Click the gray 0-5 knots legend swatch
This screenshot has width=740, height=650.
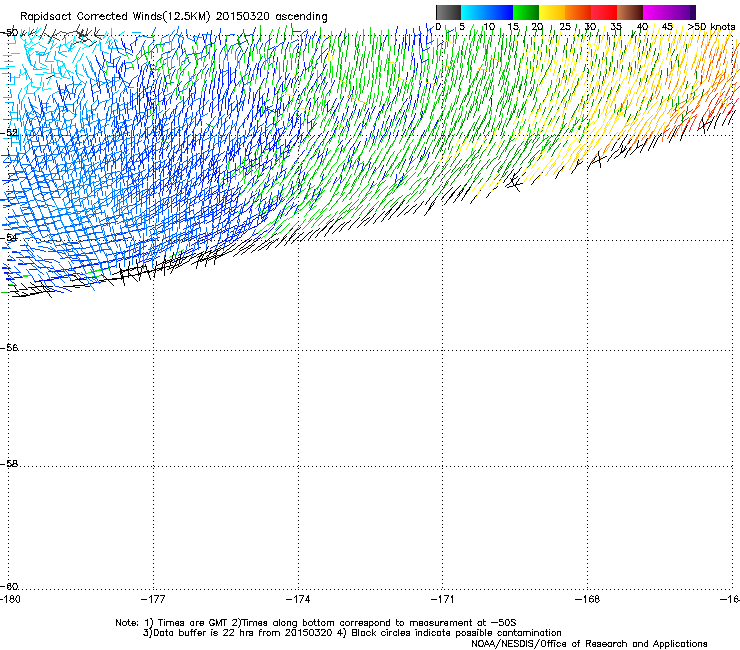coord(448,12)
